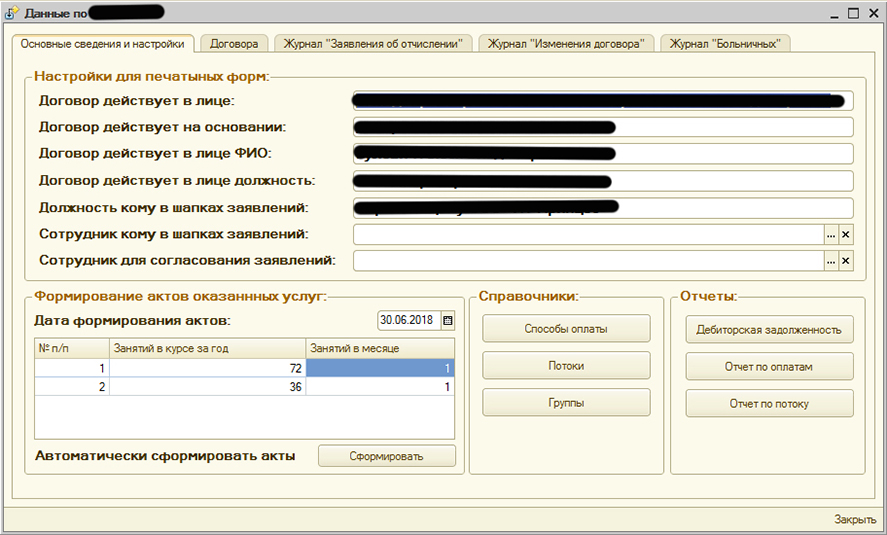Clear the 'Сотрудник для согласования заявлений' field
Viewport: 887px width, 535px height.
tap(846, 261)
